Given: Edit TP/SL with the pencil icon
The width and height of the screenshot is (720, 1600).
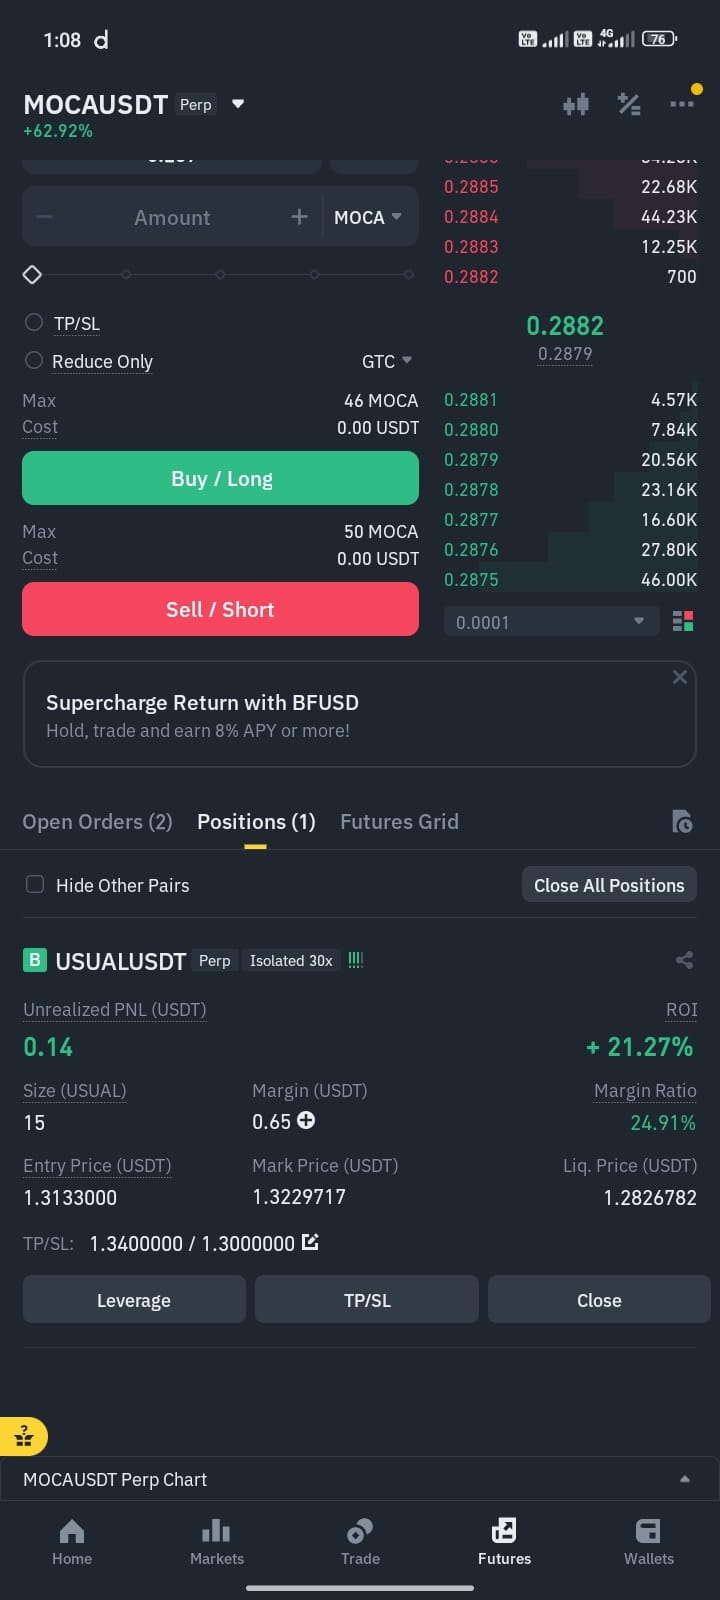Looking at the screenshot, I should (x=310, y=1242).
